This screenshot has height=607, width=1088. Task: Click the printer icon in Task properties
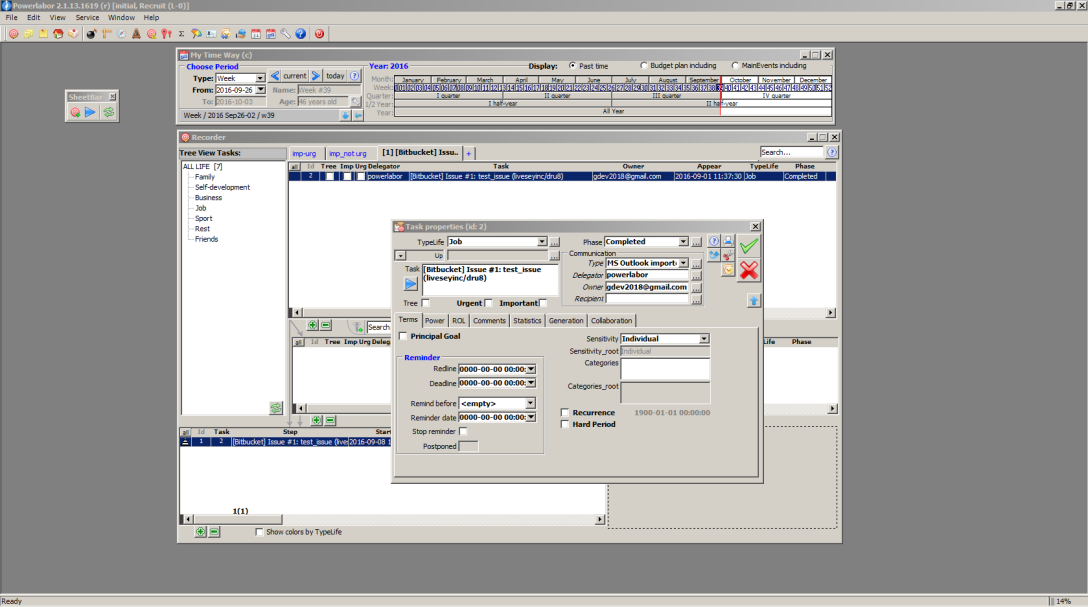point(728,241)
